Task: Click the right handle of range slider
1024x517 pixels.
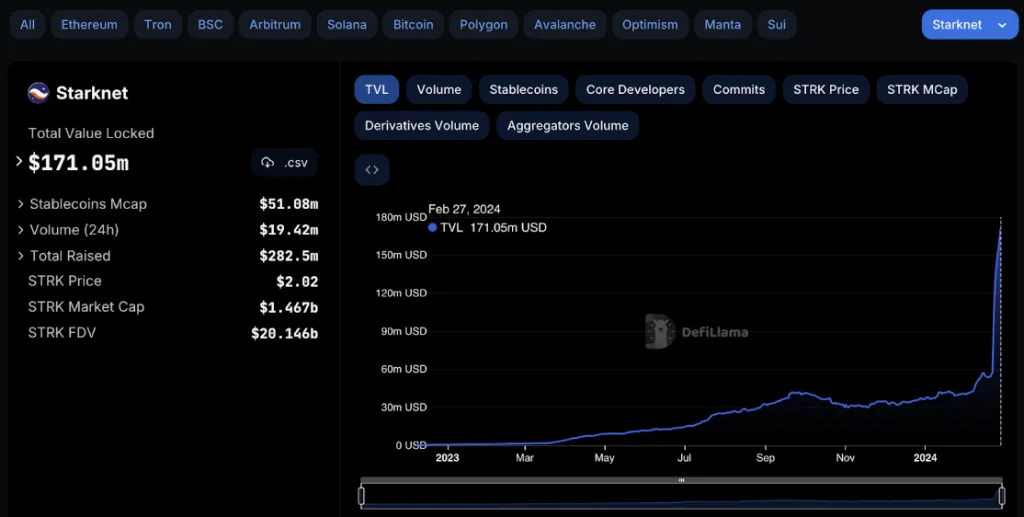Action: (x=1002, y=496)
